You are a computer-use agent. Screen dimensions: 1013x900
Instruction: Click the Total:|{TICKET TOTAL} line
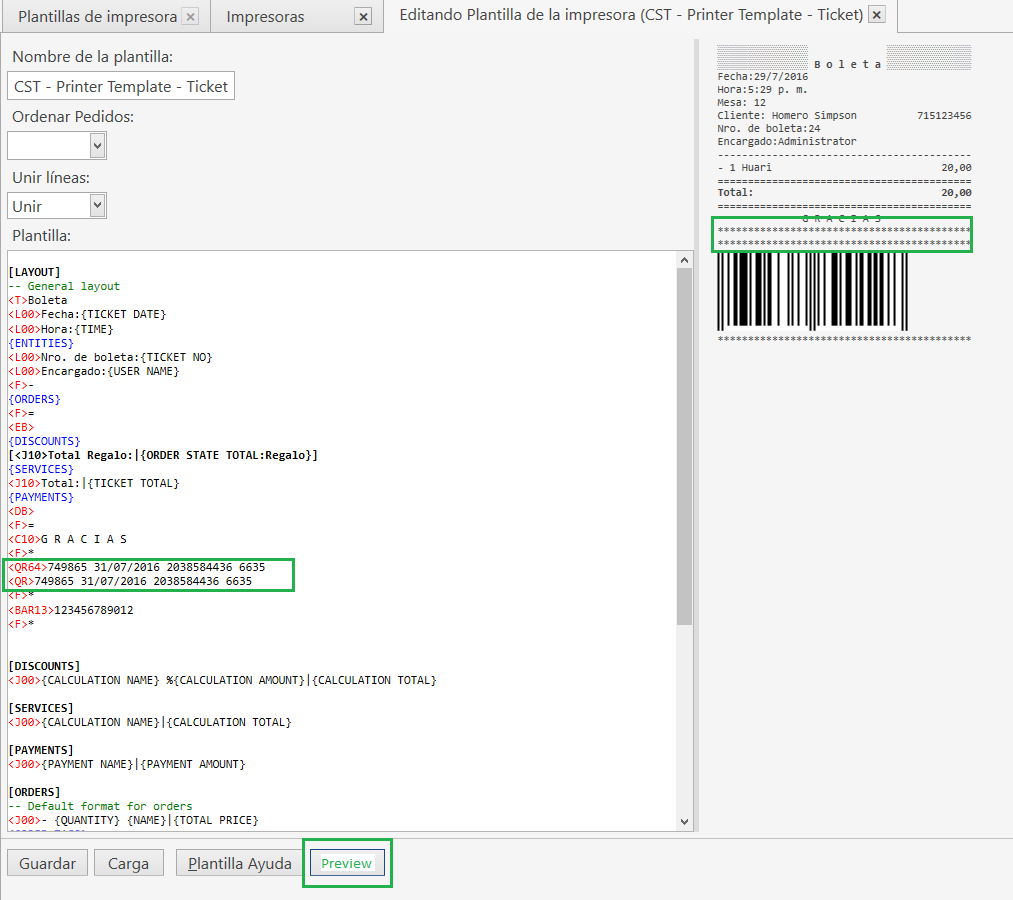[x=94, y=483]
